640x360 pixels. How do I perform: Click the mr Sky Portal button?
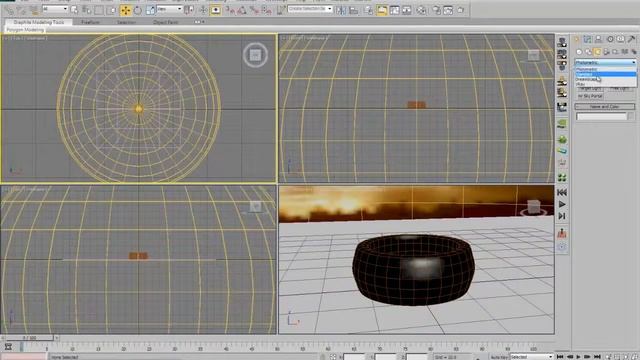click(590, 96)
